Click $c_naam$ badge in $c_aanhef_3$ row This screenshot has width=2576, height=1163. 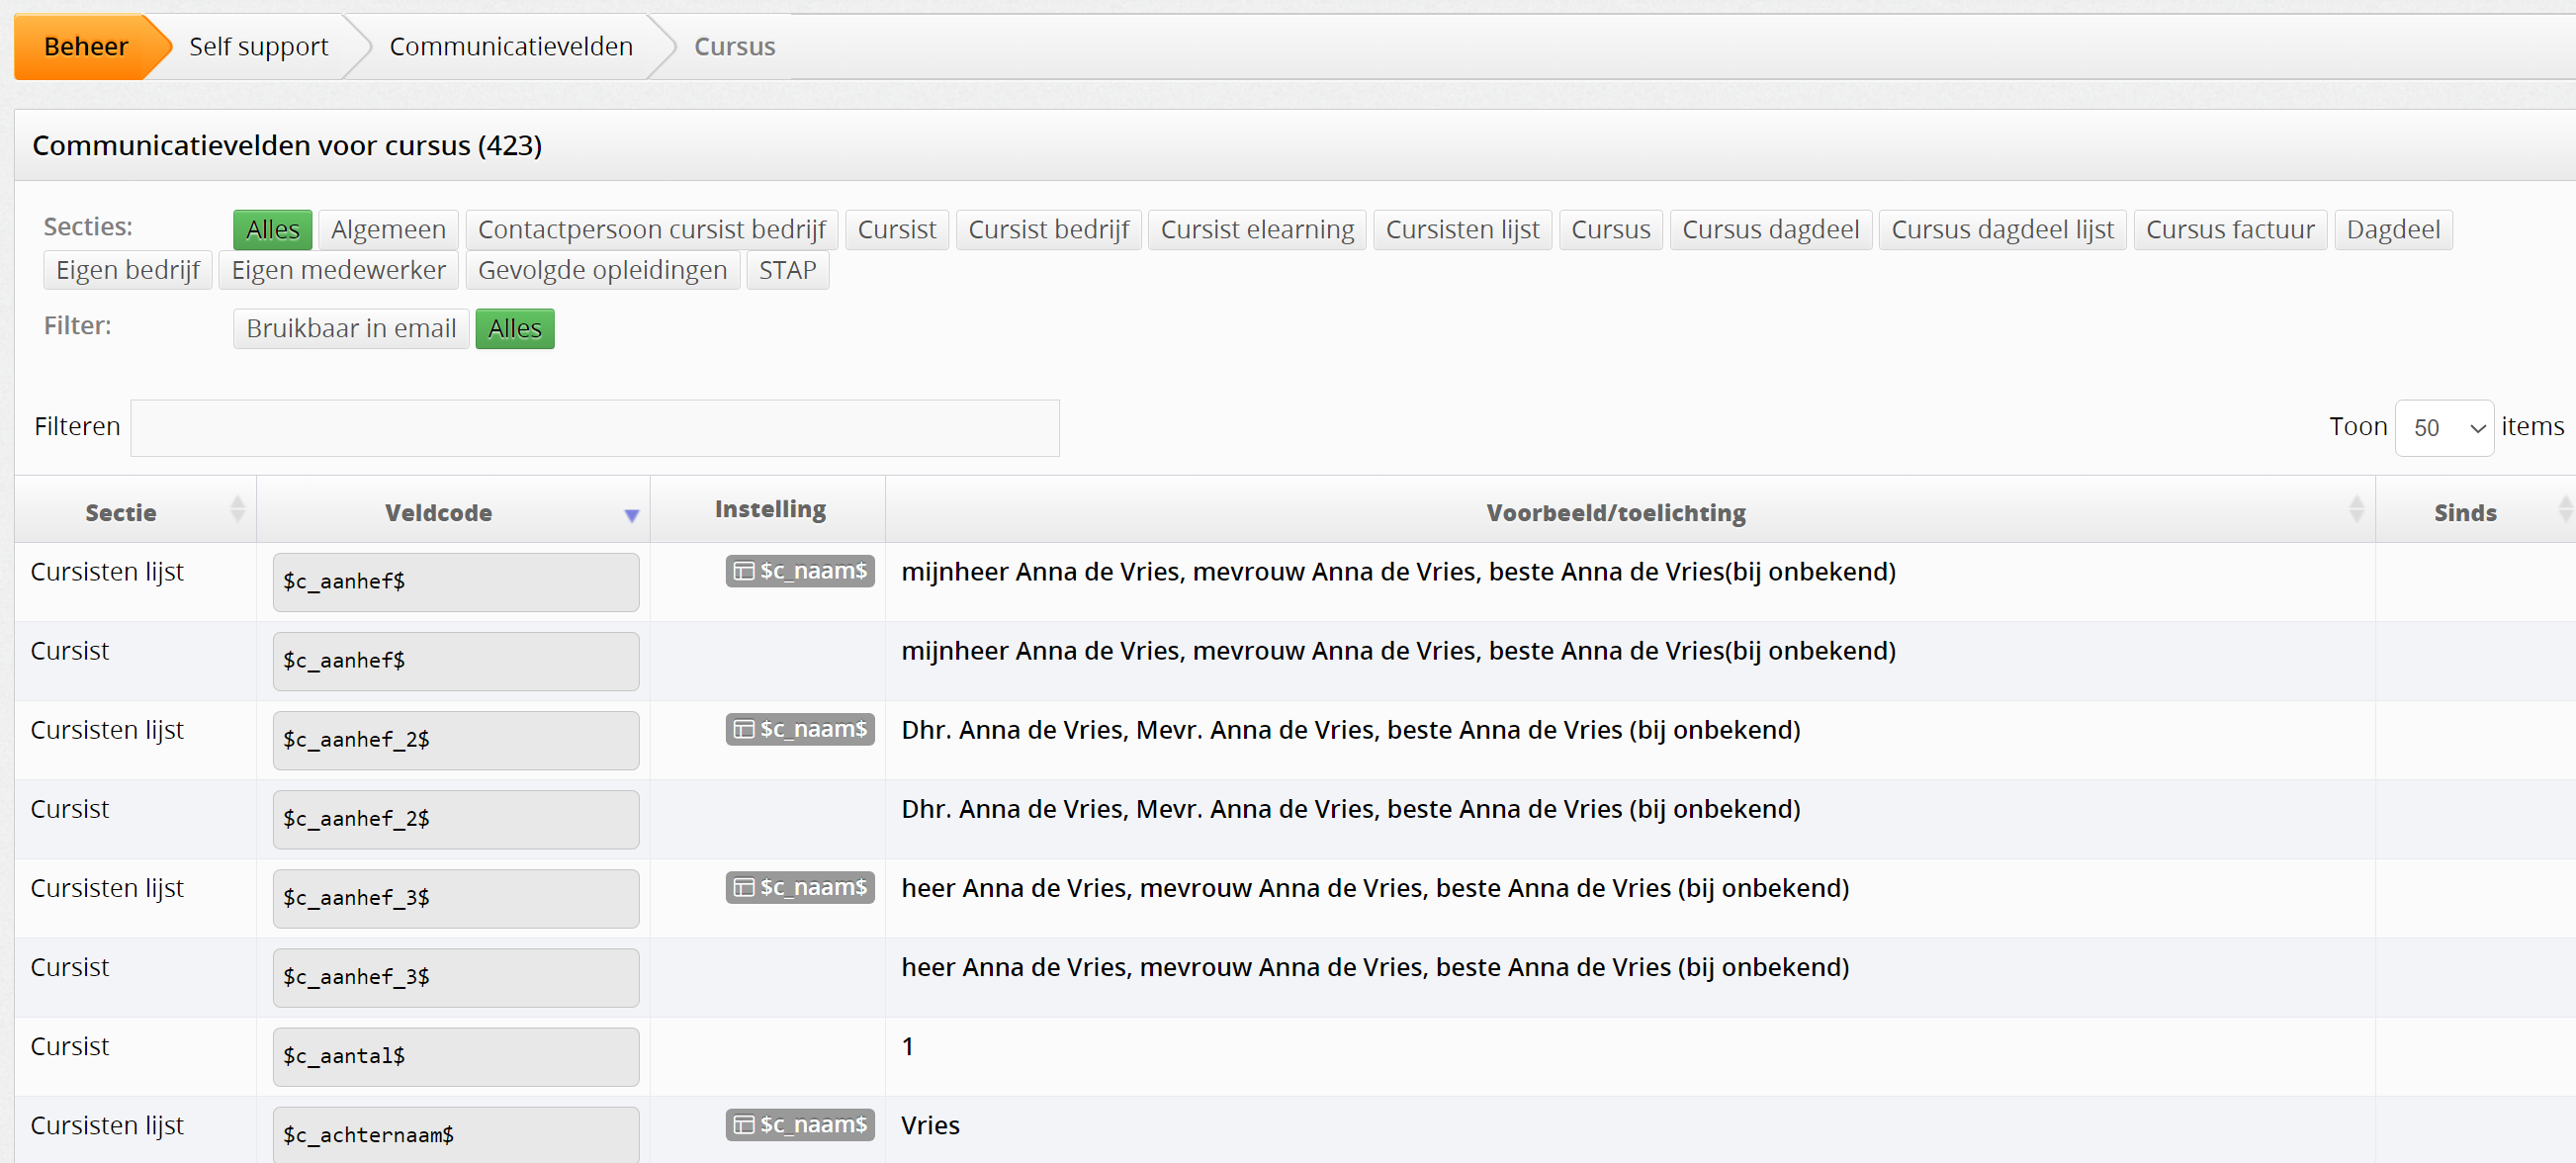pyautogui.click(x=800, y=887)
